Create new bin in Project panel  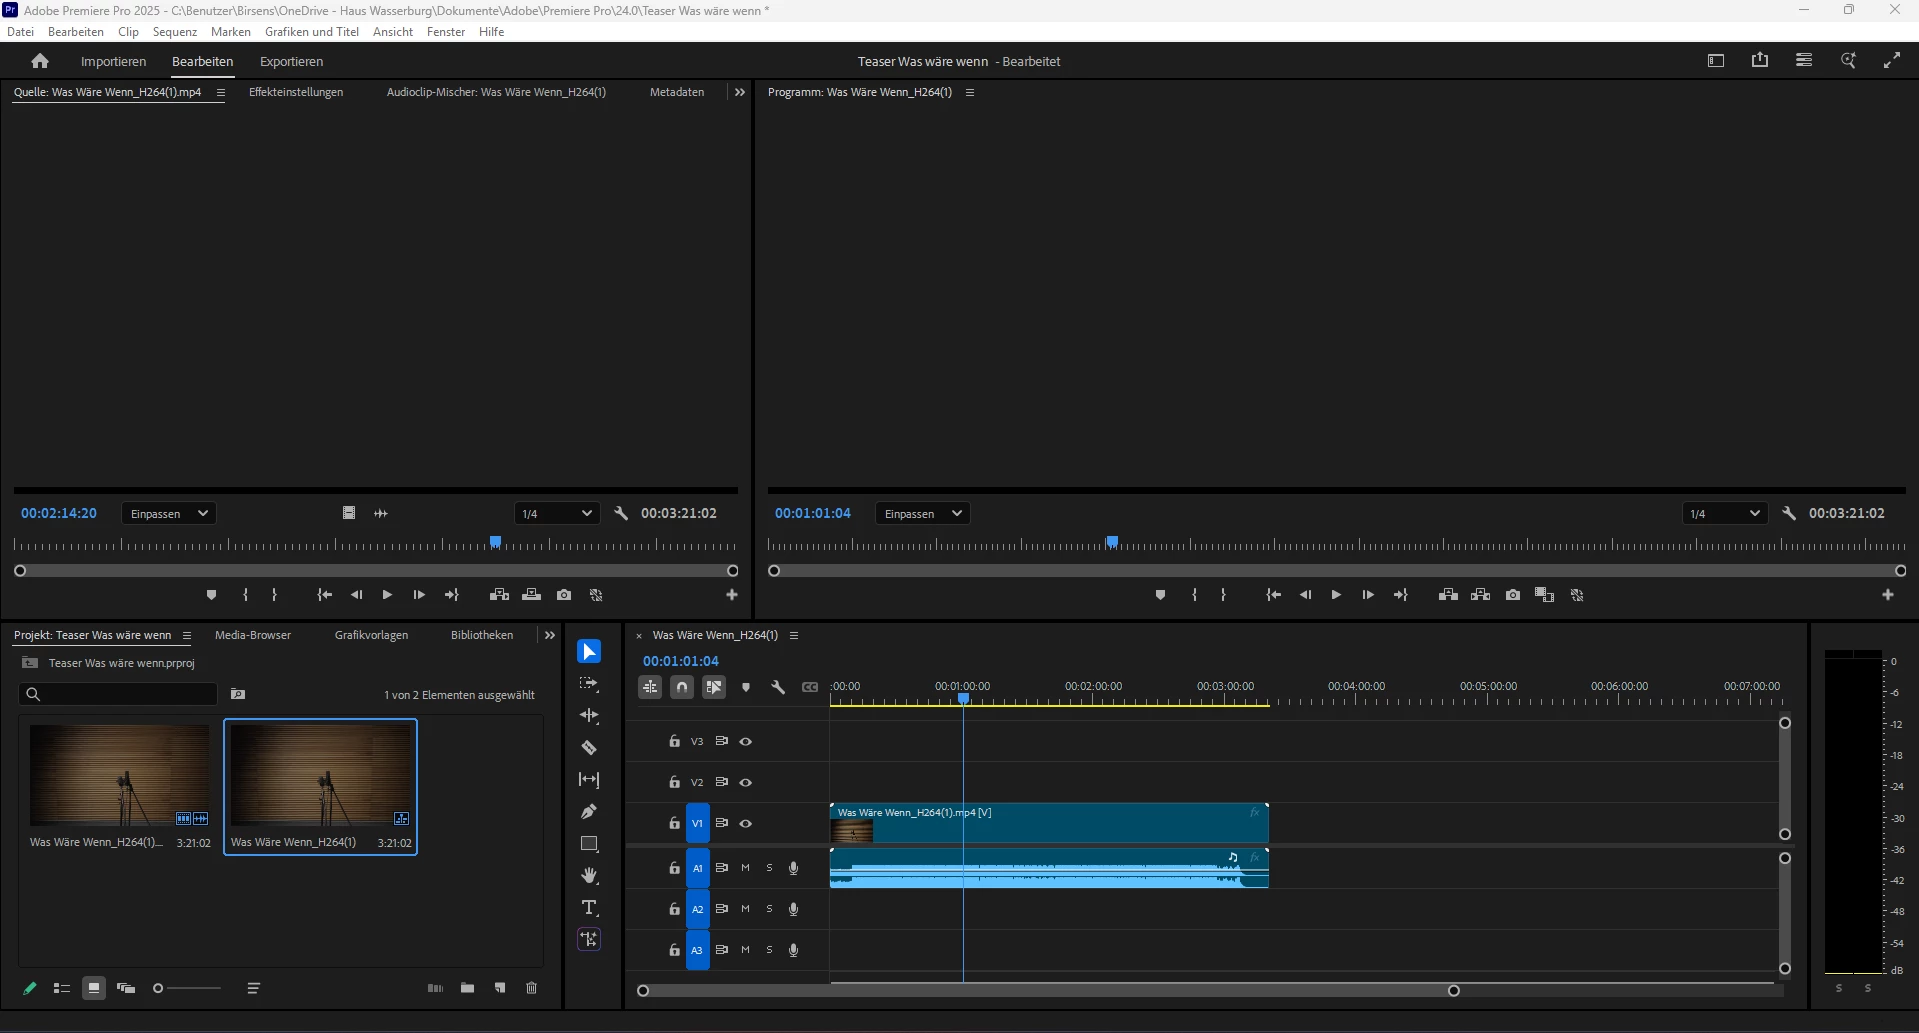point(467,988)
